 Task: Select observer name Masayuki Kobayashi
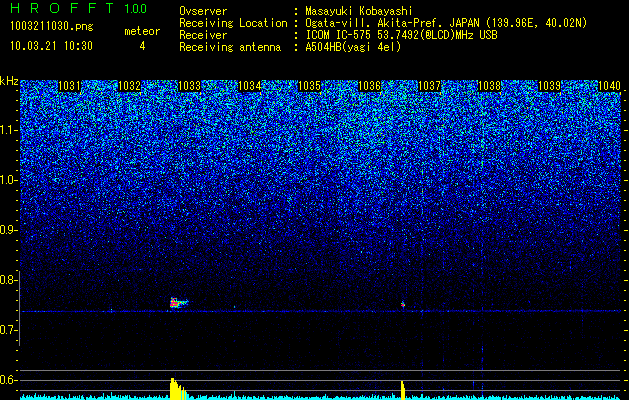pos(359,11)
